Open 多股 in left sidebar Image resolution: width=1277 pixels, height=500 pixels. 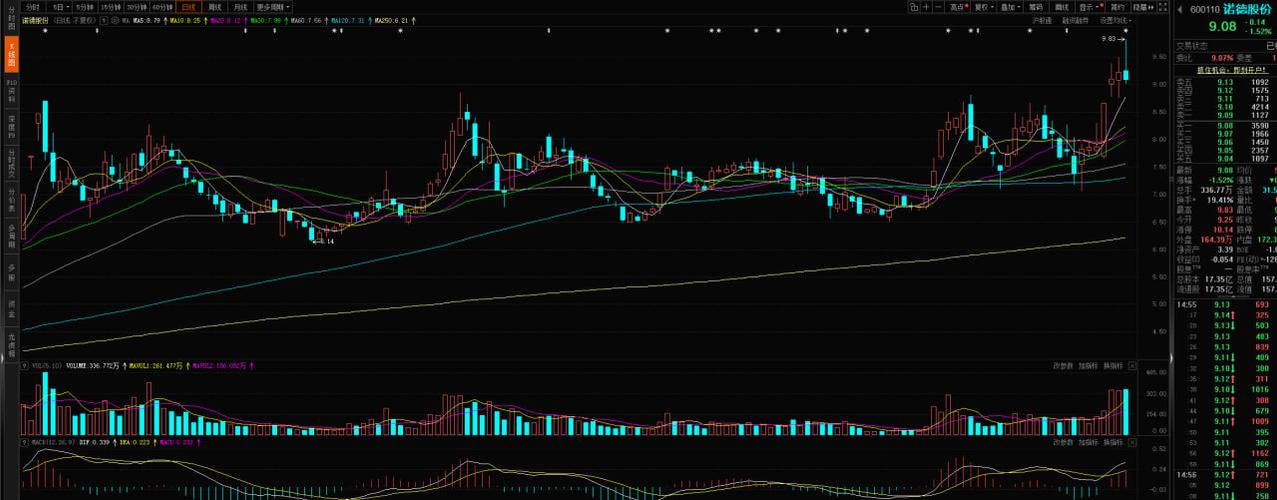11,271
